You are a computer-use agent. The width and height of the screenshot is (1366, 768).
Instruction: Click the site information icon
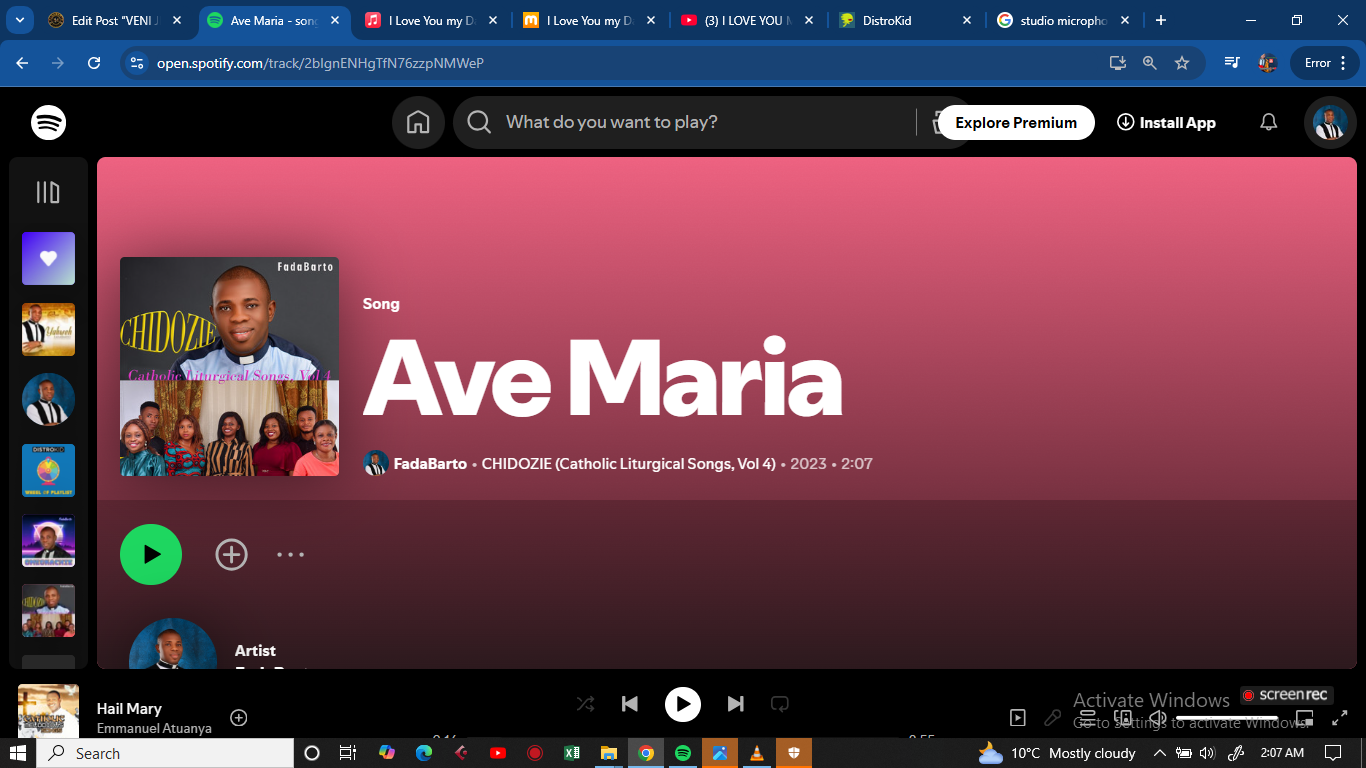[138, 63]
